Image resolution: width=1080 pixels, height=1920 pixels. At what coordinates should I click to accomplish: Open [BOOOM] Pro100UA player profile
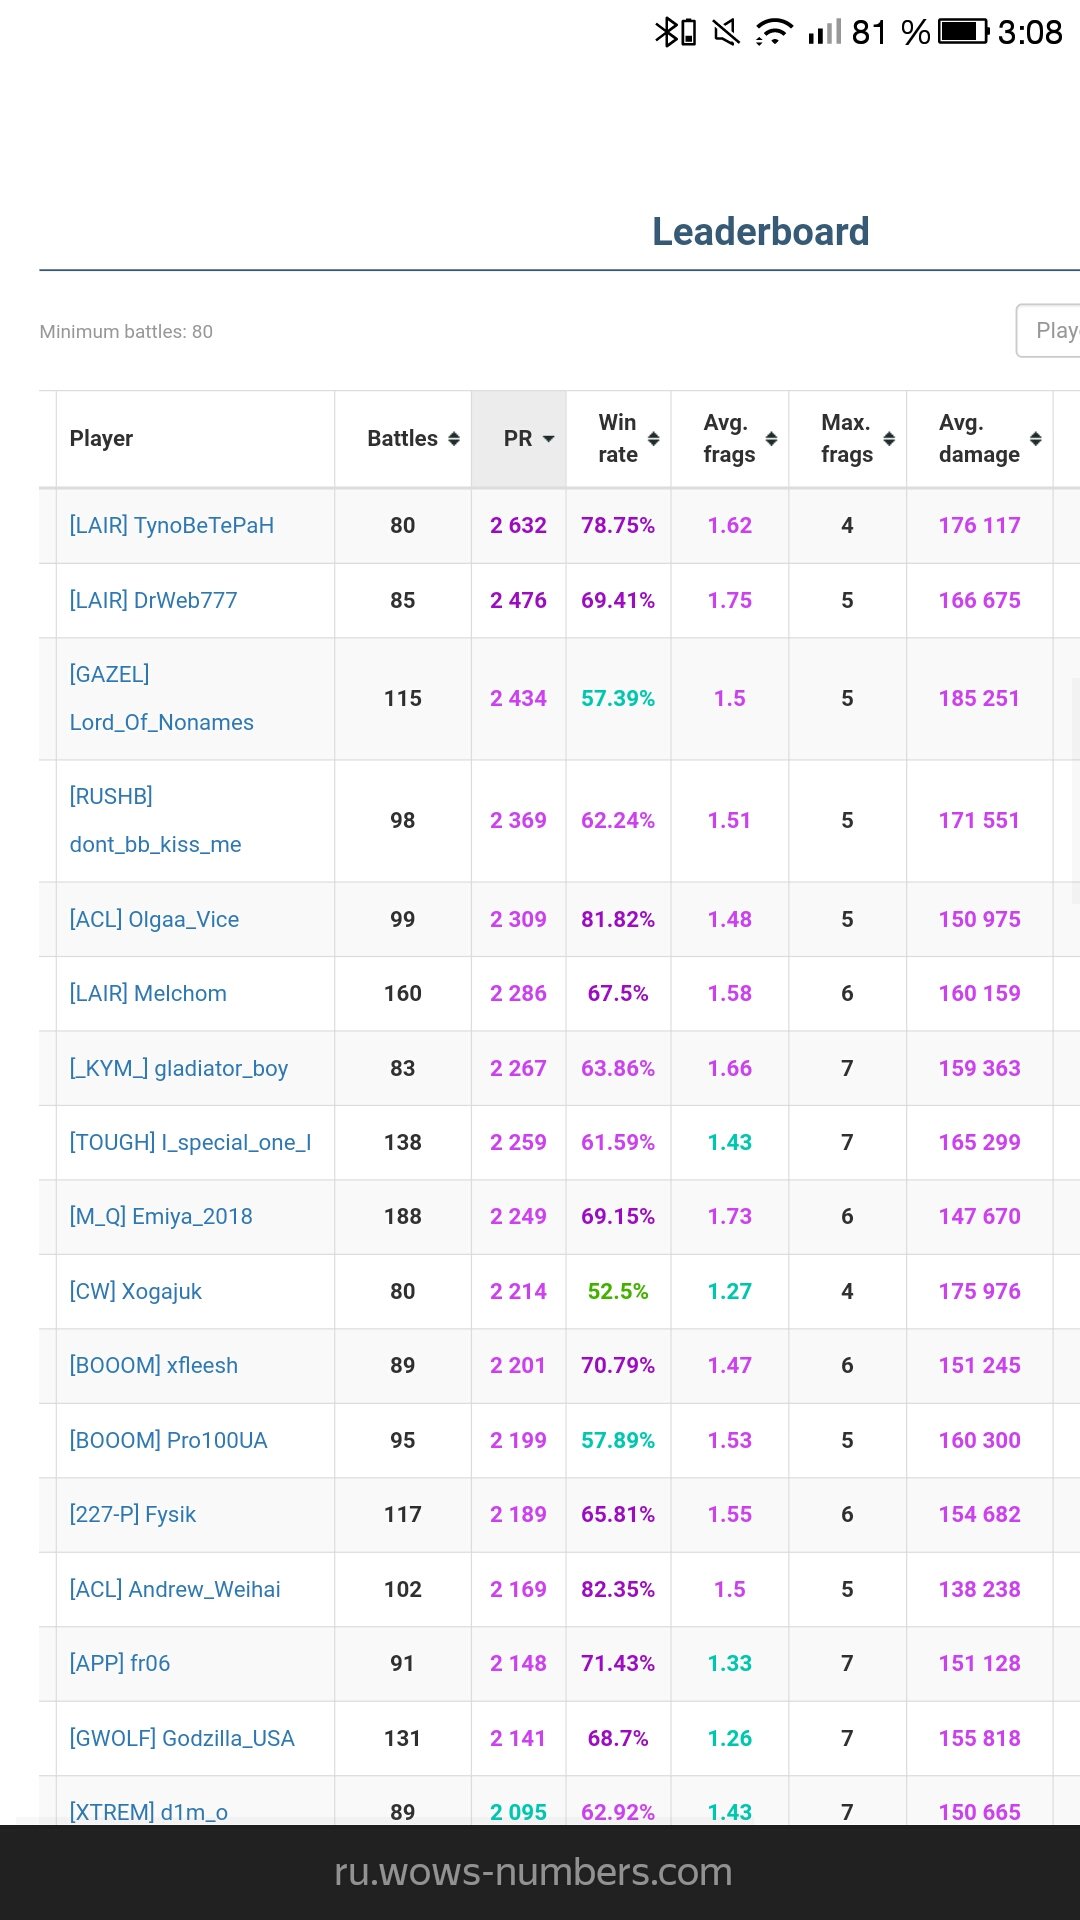click(x=168, y=1441)
